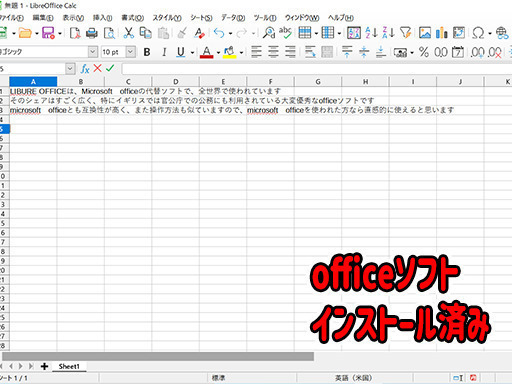Toggle Center Vertically alignment
The width and height of the screenshot is (512, 384).
click(x=364, y=52)
